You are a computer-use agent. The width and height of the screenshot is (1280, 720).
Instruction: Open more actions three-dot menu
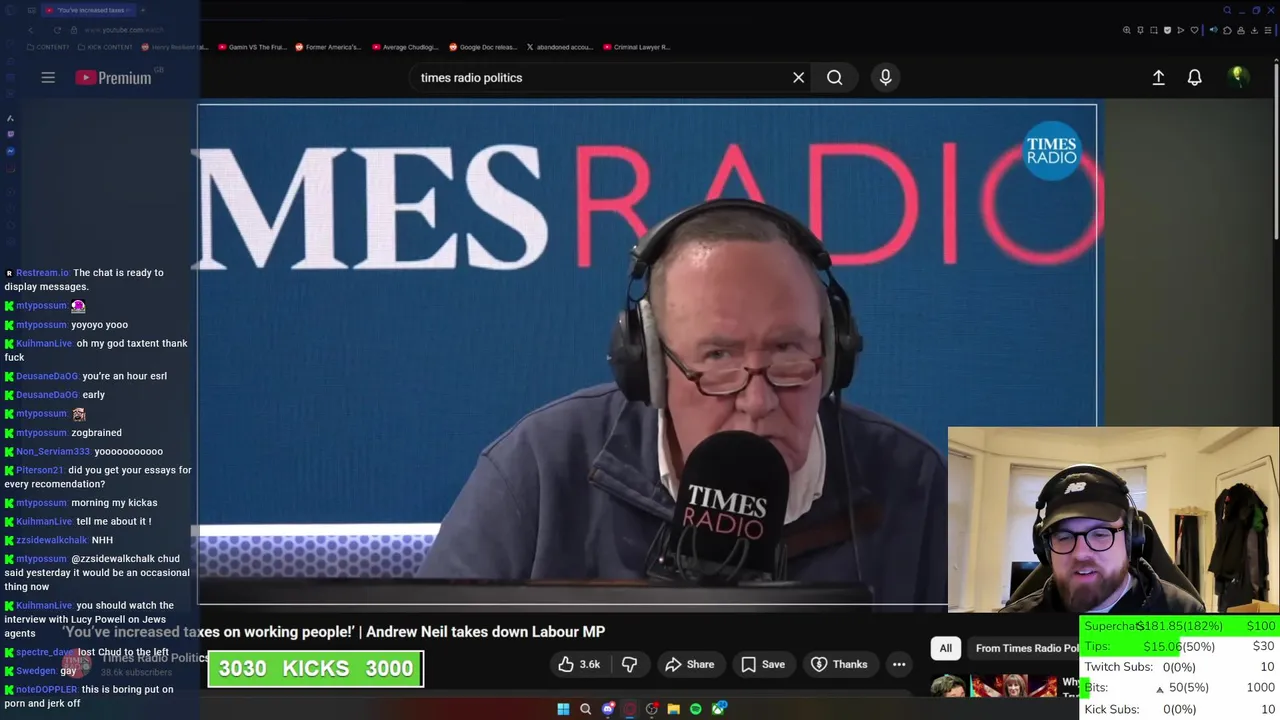click(x=899, y=664)
